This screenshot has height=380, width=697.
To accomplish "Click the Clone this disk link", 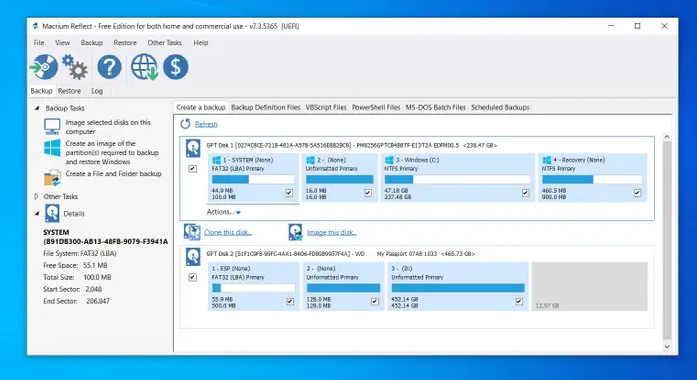I will point(228,232).
